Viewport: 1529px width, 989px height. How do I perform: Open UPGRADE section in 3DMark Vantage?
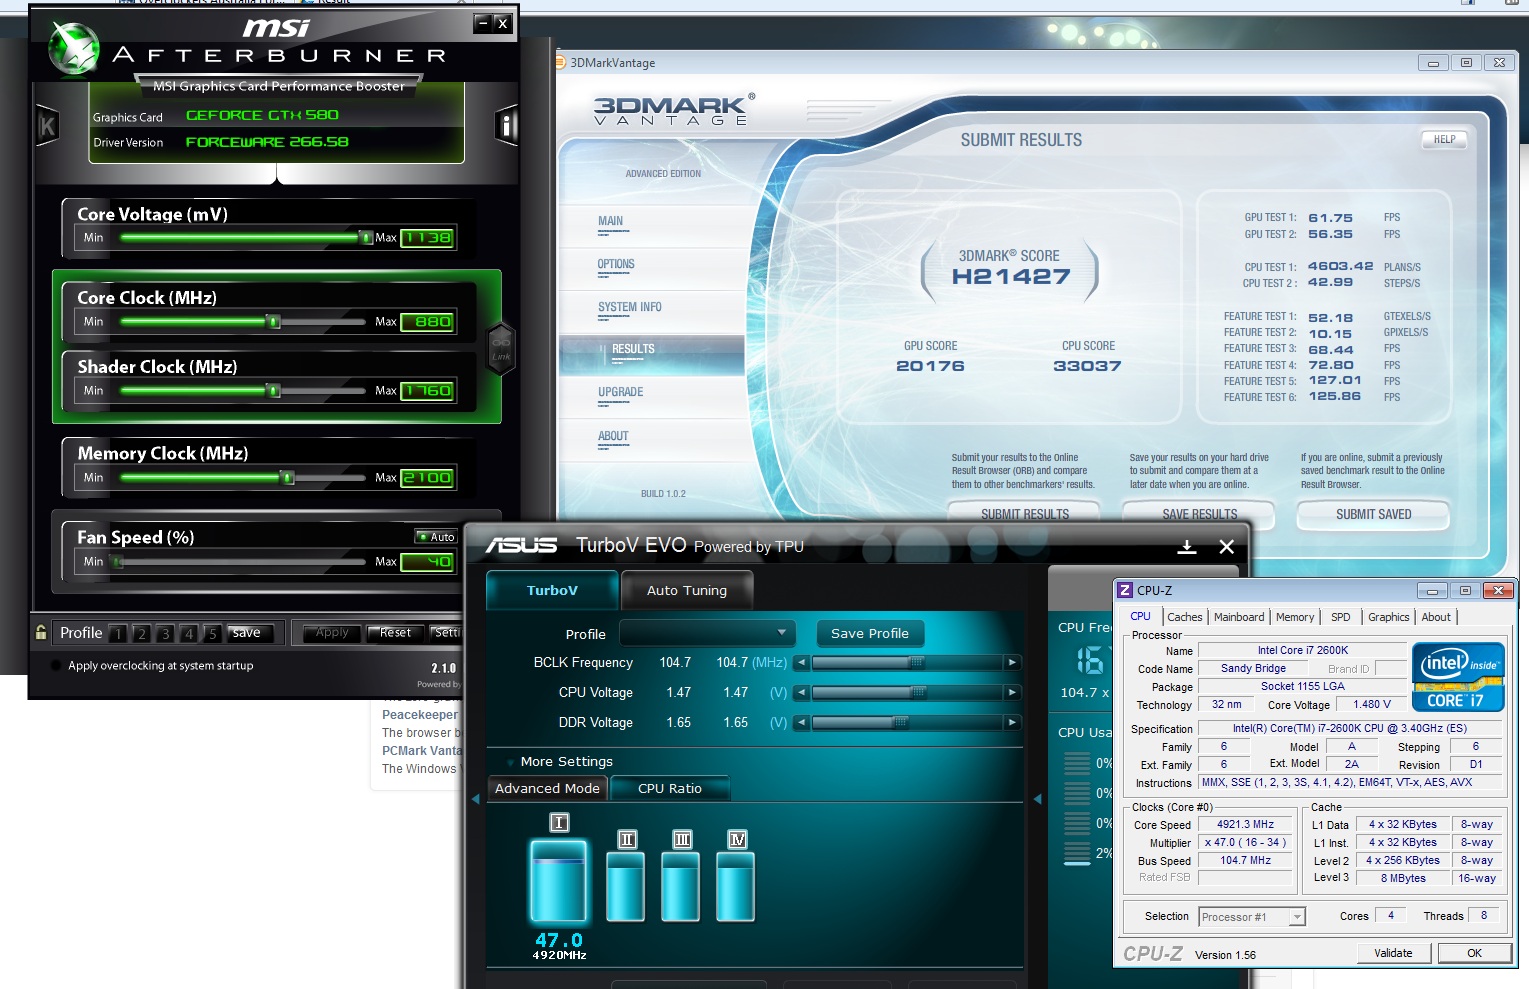pyautogui.click(x=621, y=392)
